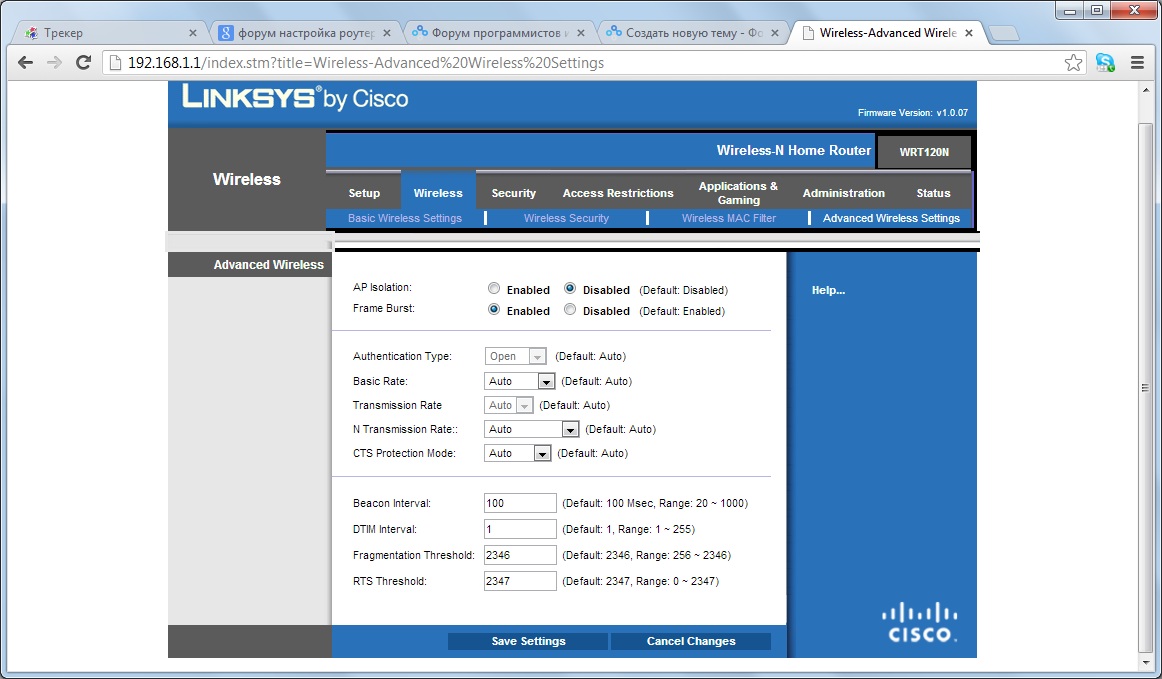Open Basic Wireless Settings subtab
This screenshot has height=679, width=1162.
(405, 218)
